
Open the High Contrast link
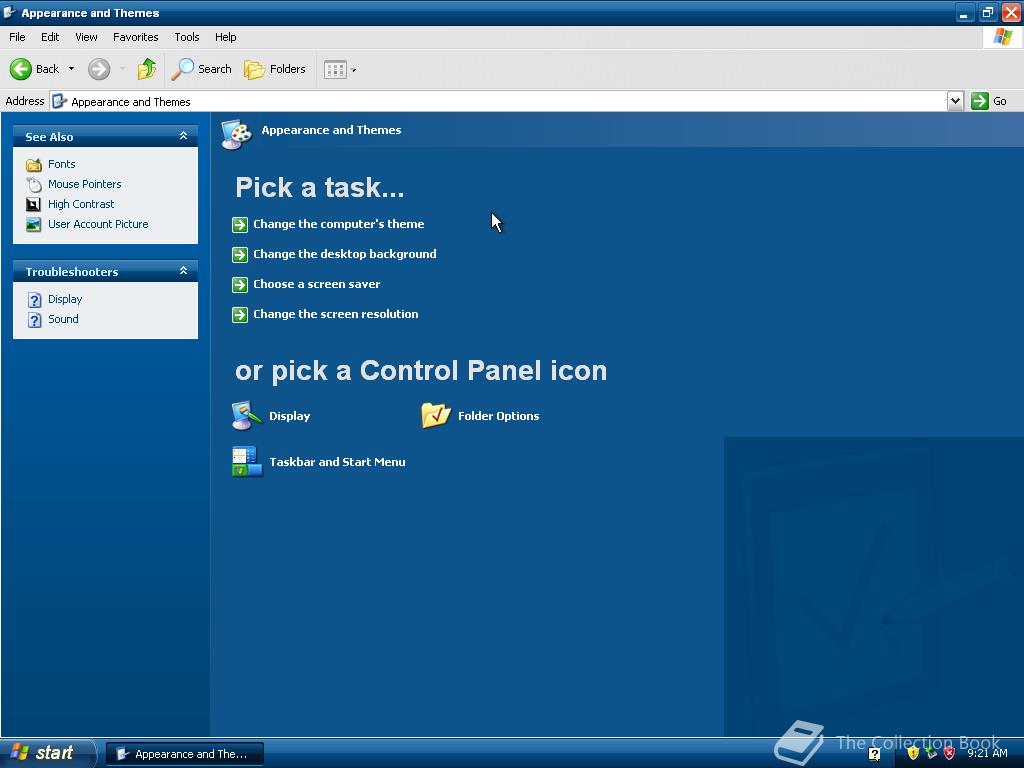(x=81, y=204)
